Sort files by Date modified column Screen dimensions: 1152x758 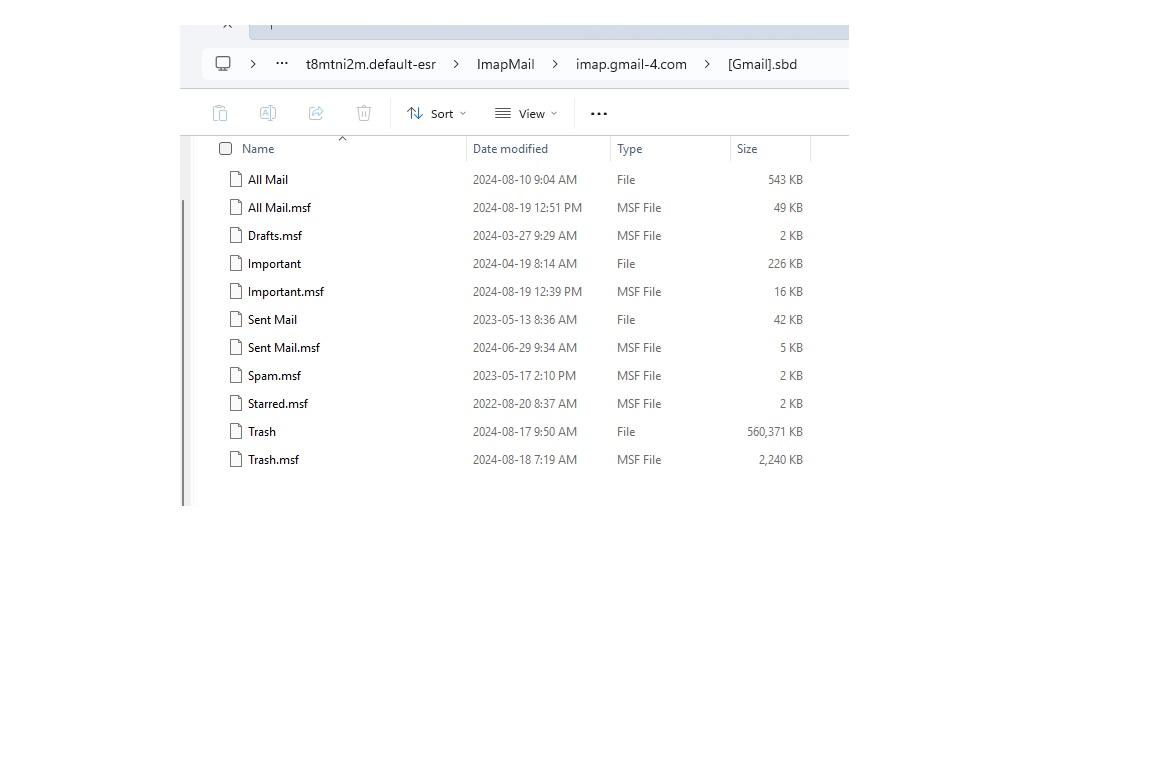point(510,149)
